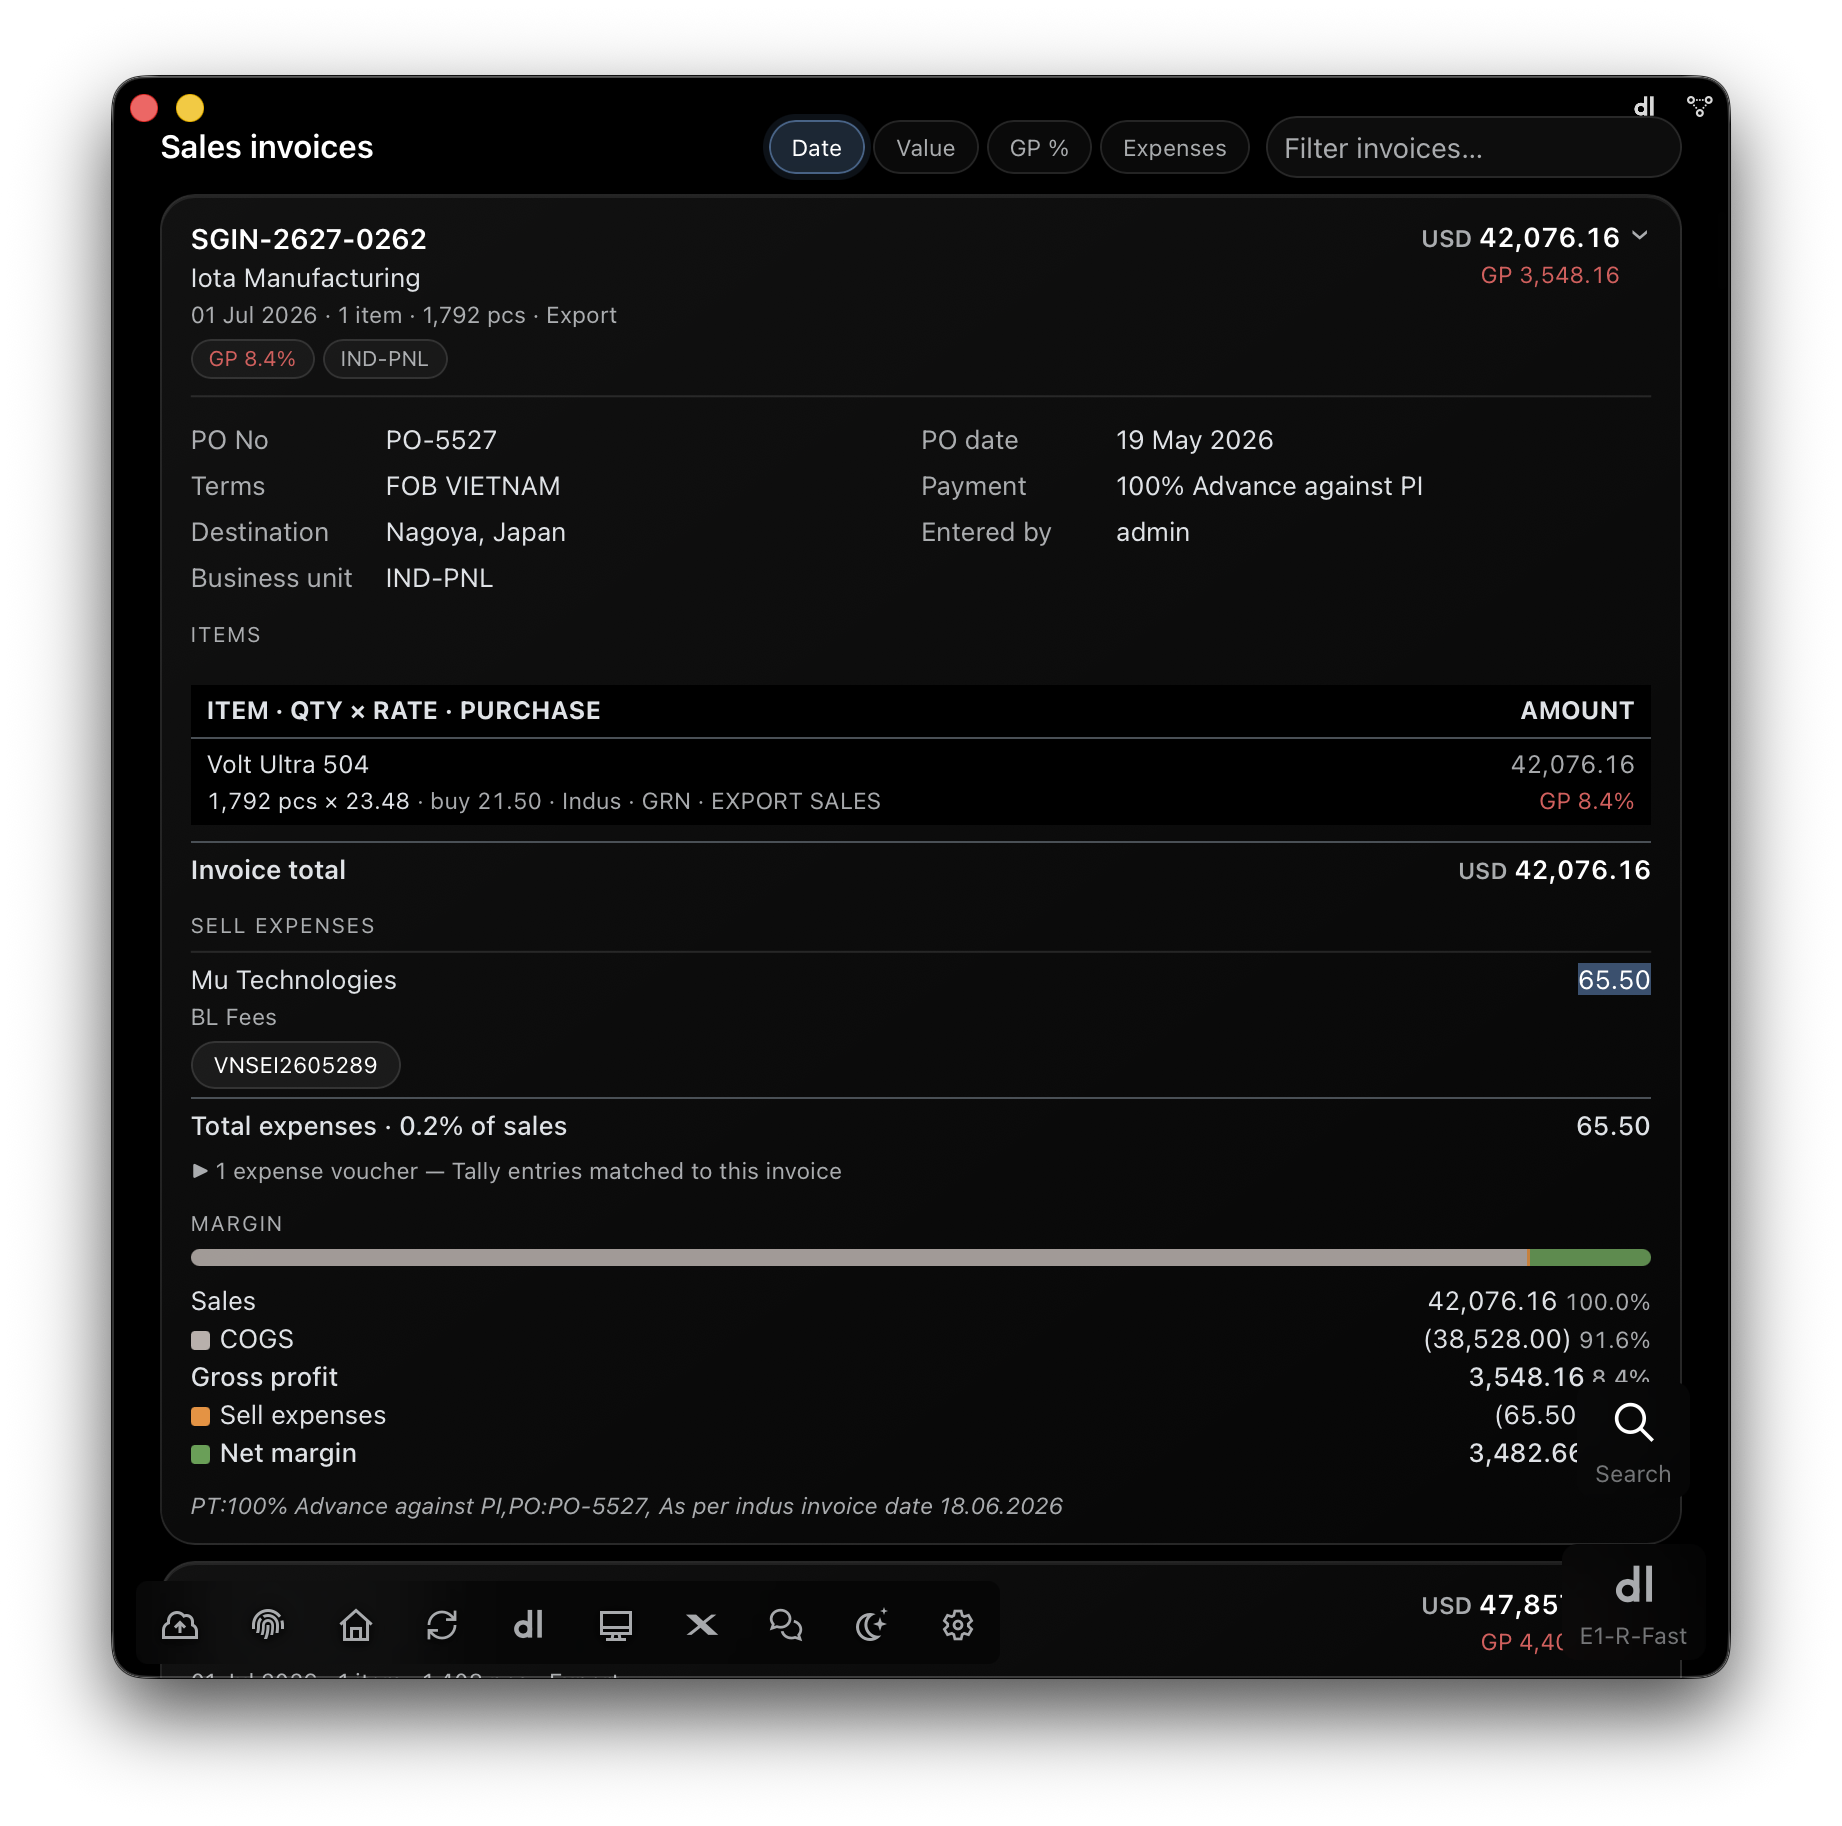Screen dimensions: 1842x1826
Task: Click the Volt Ultra 504 item row
Action: click(920, 782)
